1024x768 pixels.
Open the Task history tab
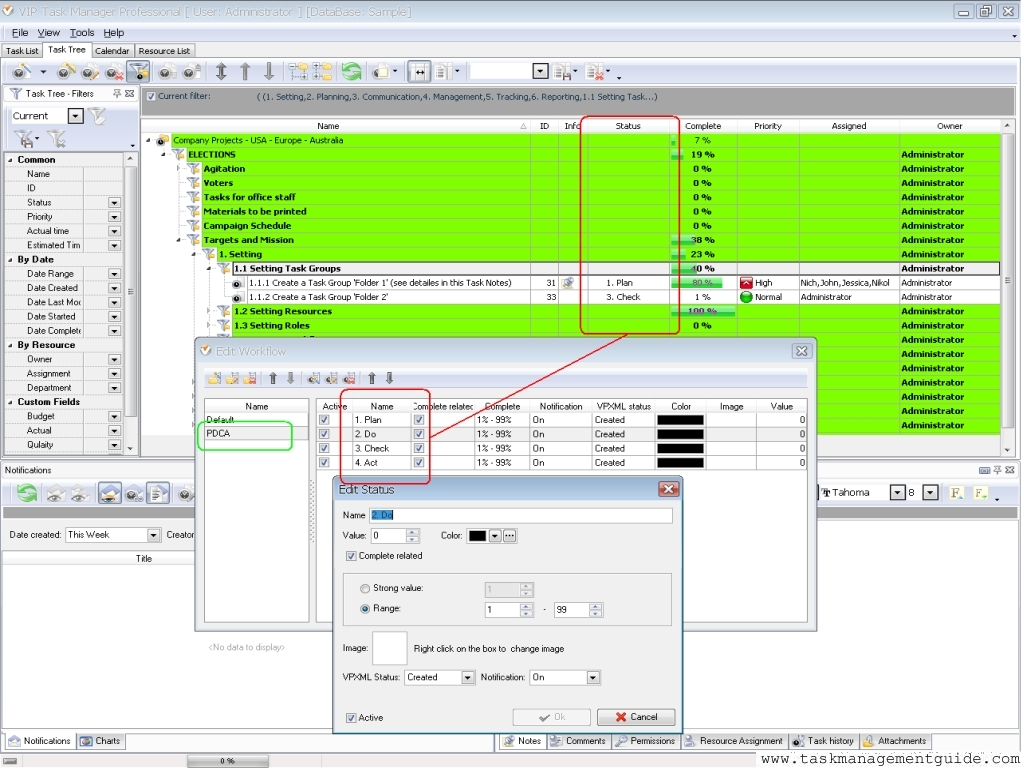(824, 741)
